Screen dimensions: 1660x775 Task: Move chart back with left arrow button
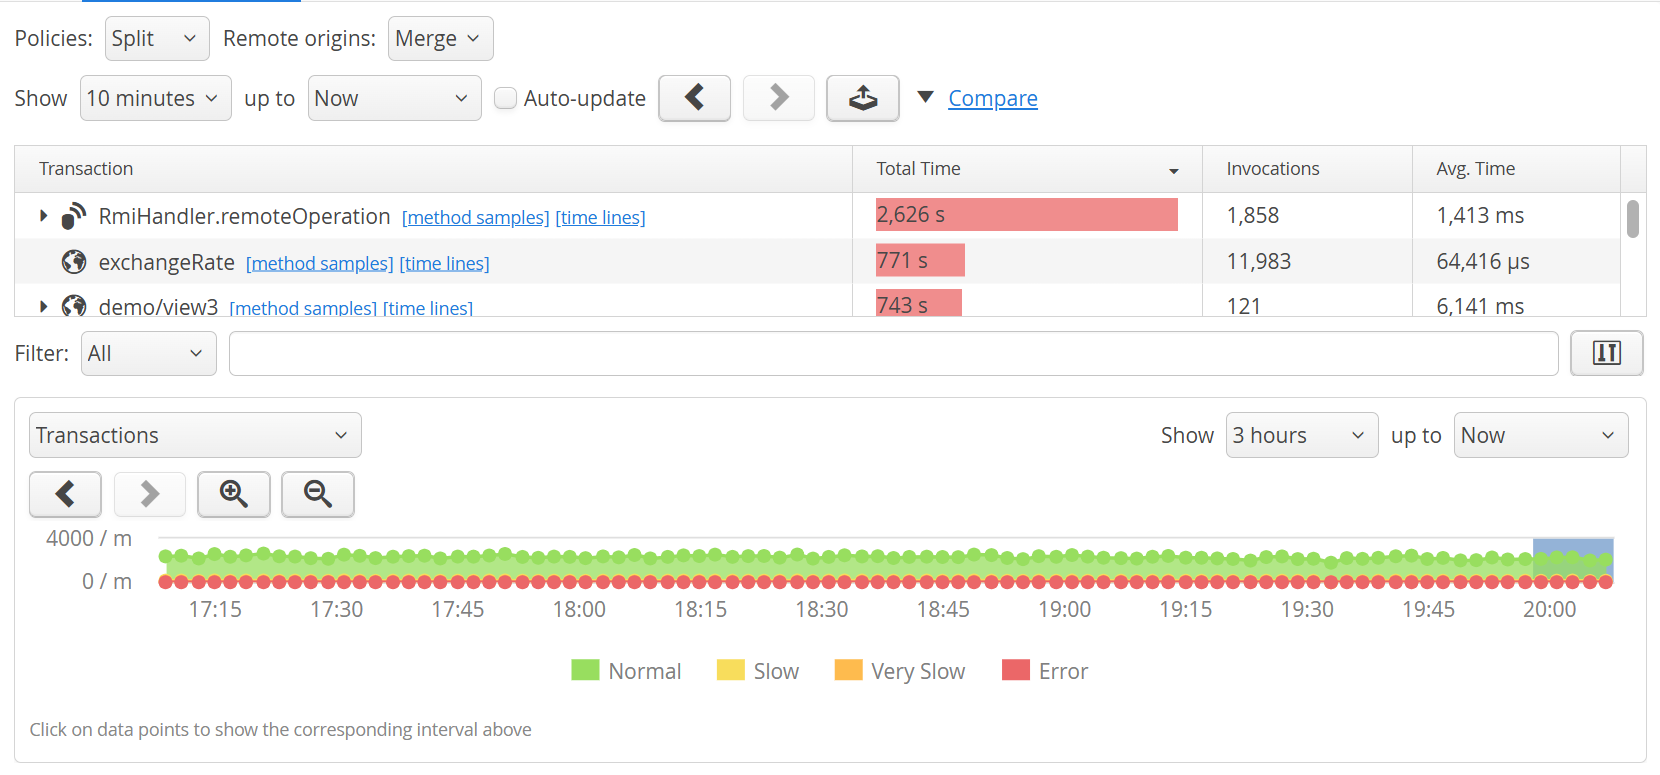pyautogui.click(x=65, y=494)
